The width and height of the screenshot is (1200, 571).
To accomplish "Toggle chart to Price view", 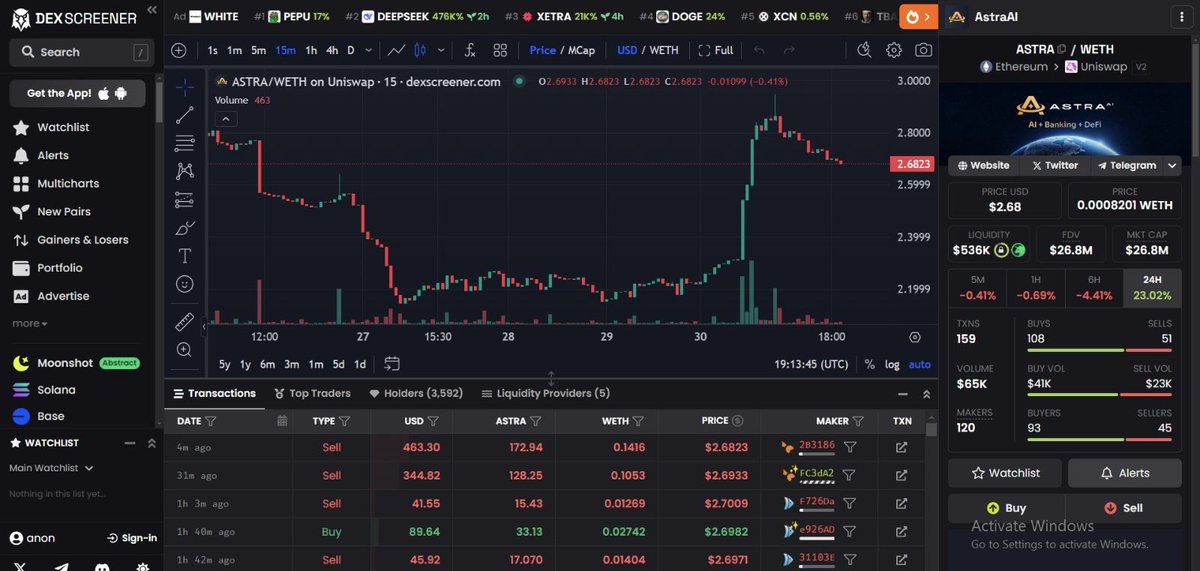I will tap(543, 50).
